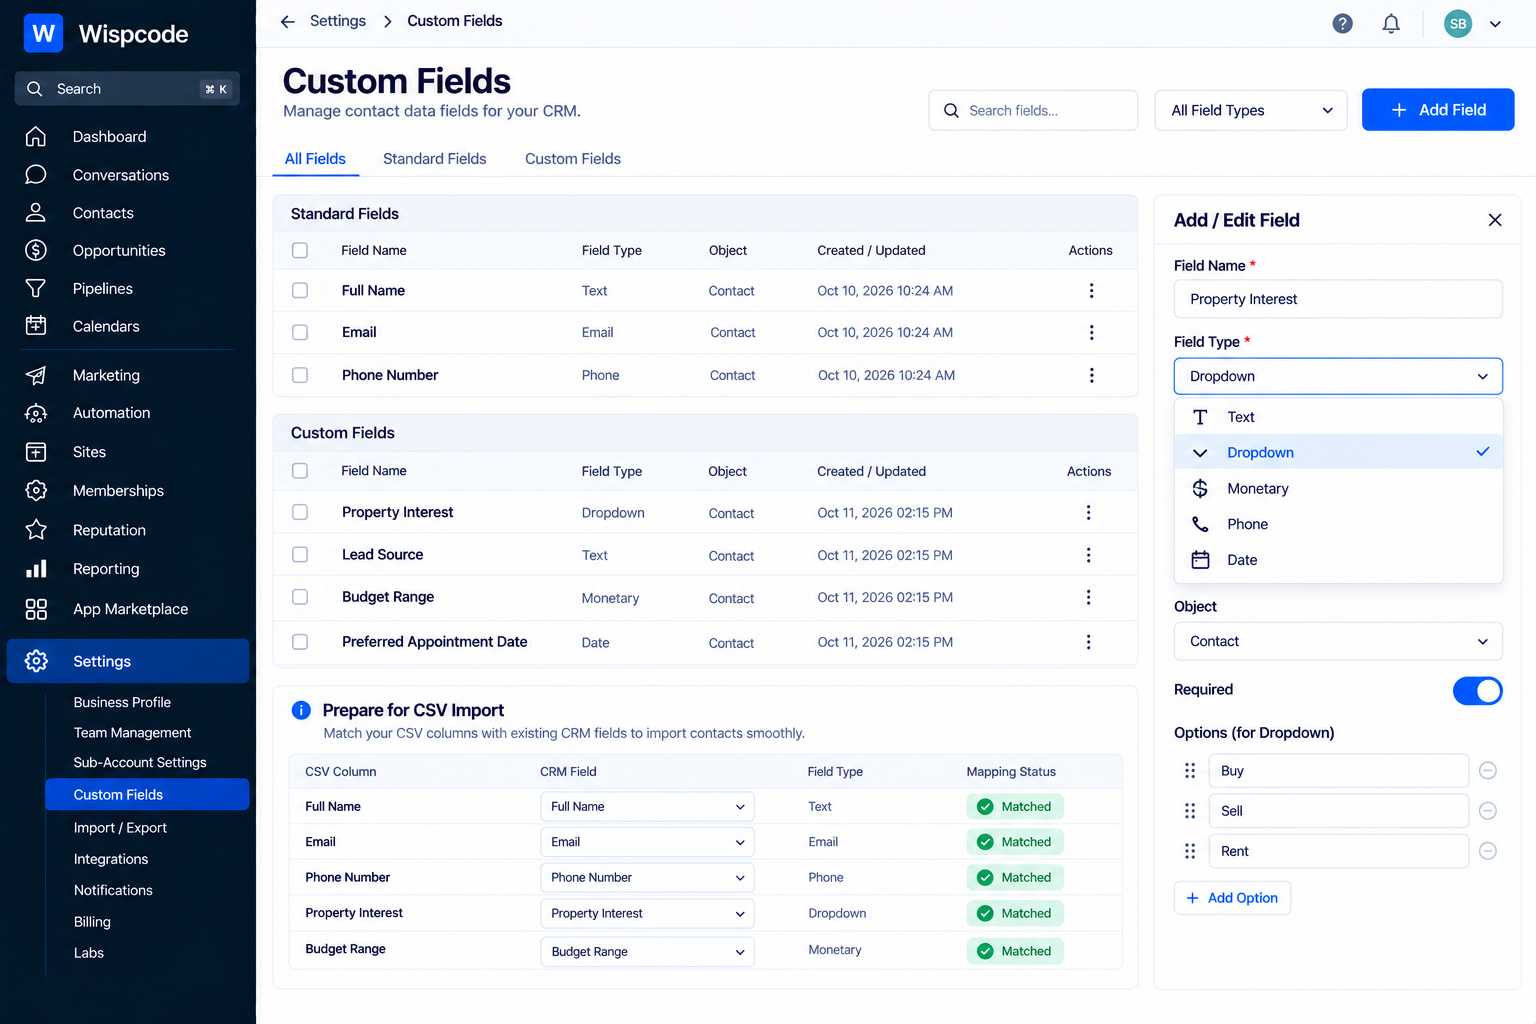This screenshot has height=1024, width=1536.
Task: Choose Date in the field type list
Action: 1338,560
